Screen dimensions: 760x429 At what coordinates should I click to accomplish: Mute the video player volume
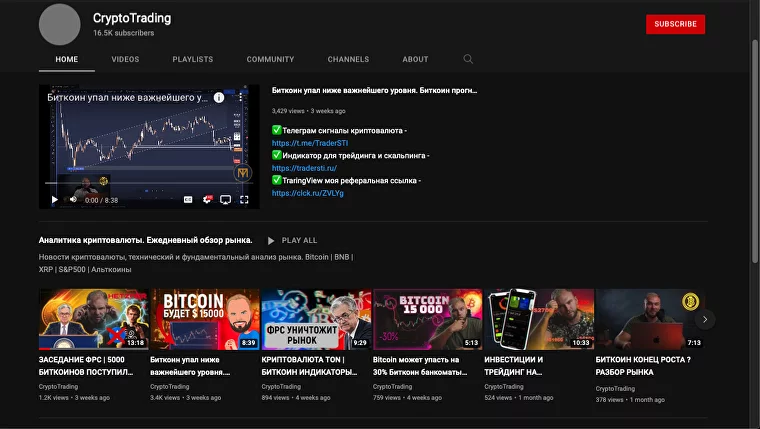click(73, 200)
